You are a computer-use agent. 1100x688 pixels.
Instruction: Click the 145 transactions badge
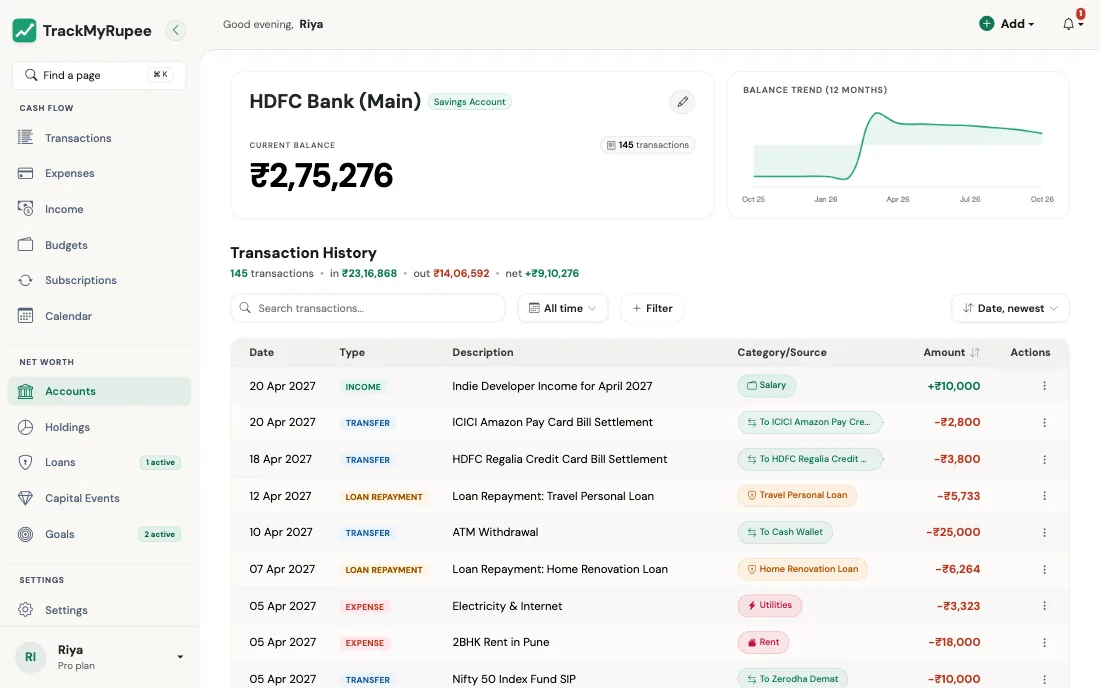coord(648,145)
